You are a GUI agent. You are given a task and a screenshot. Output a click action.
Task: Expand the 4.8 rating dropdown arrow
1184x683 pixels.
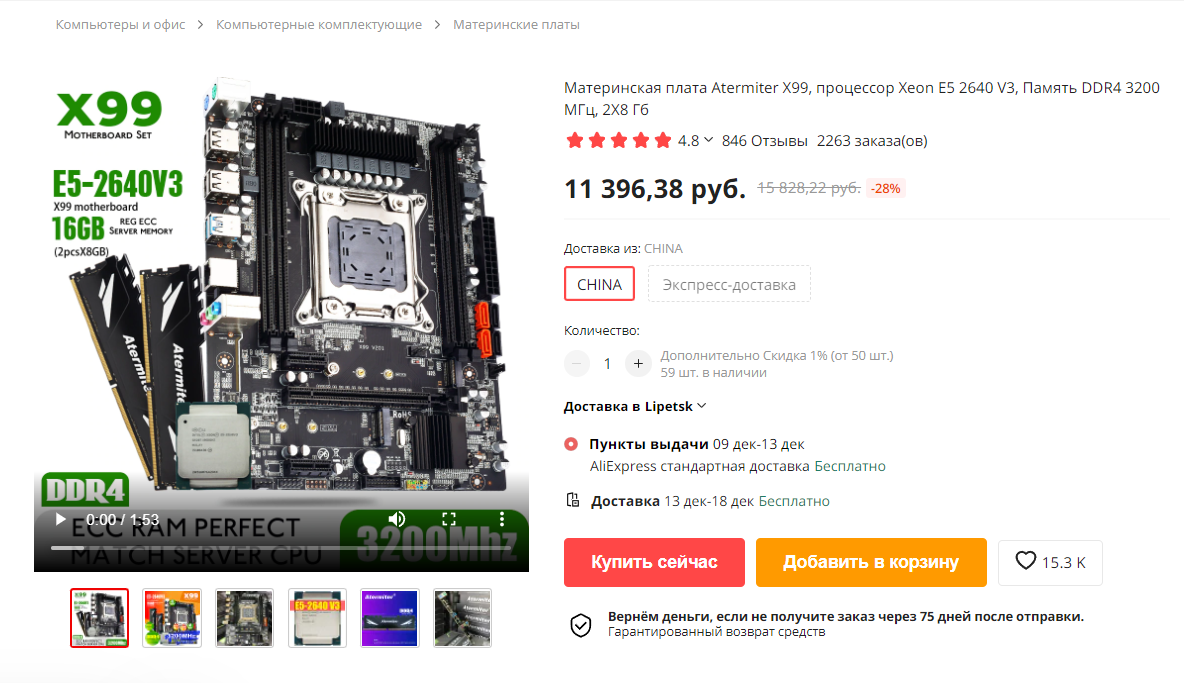708,140
